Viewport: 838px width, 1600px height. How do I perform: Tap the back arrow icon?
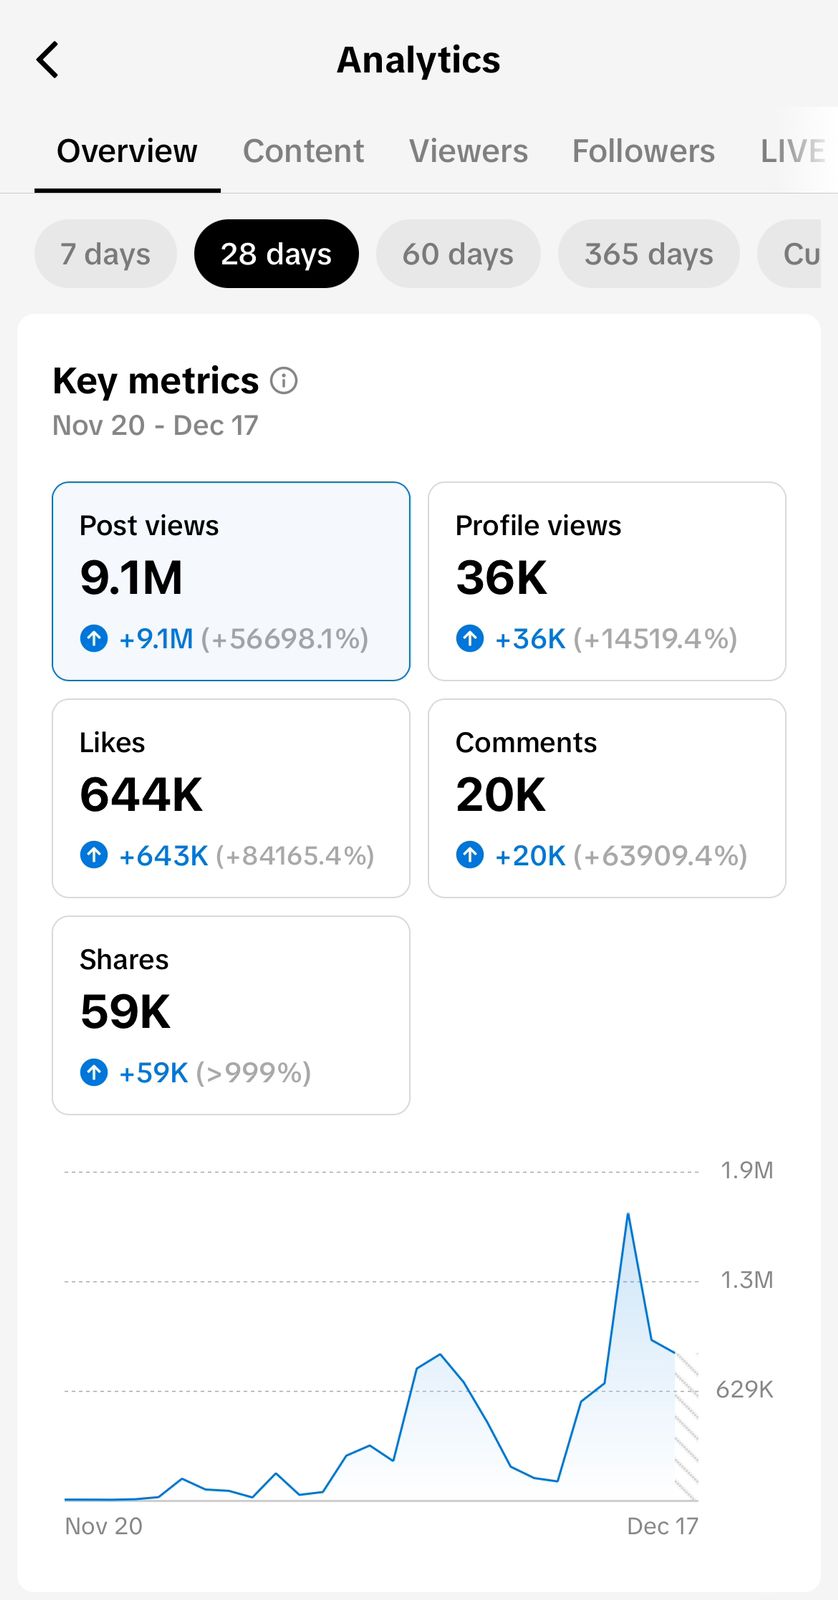tap(47, 60)
